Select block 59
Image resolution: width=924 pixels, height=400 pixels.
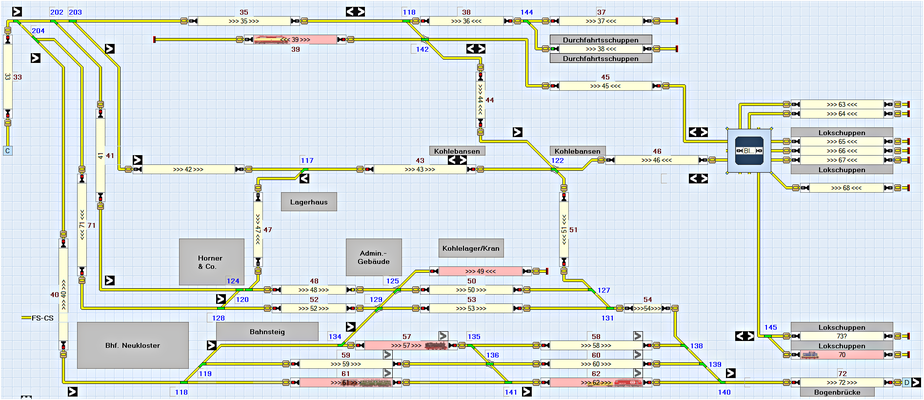(346, 364)
